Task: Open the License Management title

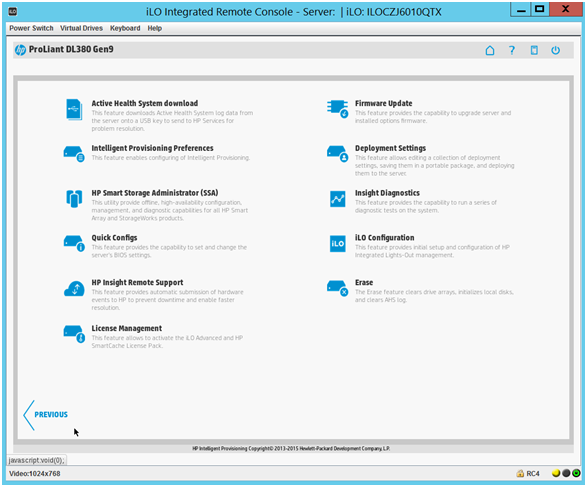Action: point(127,328)
